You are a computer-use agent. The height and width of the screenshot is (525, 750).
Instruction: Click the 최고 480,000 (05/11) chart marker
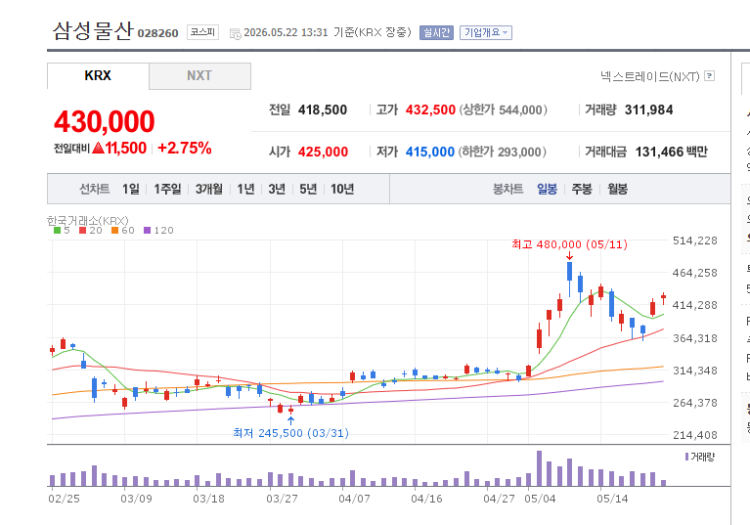(x=569, y=245)
